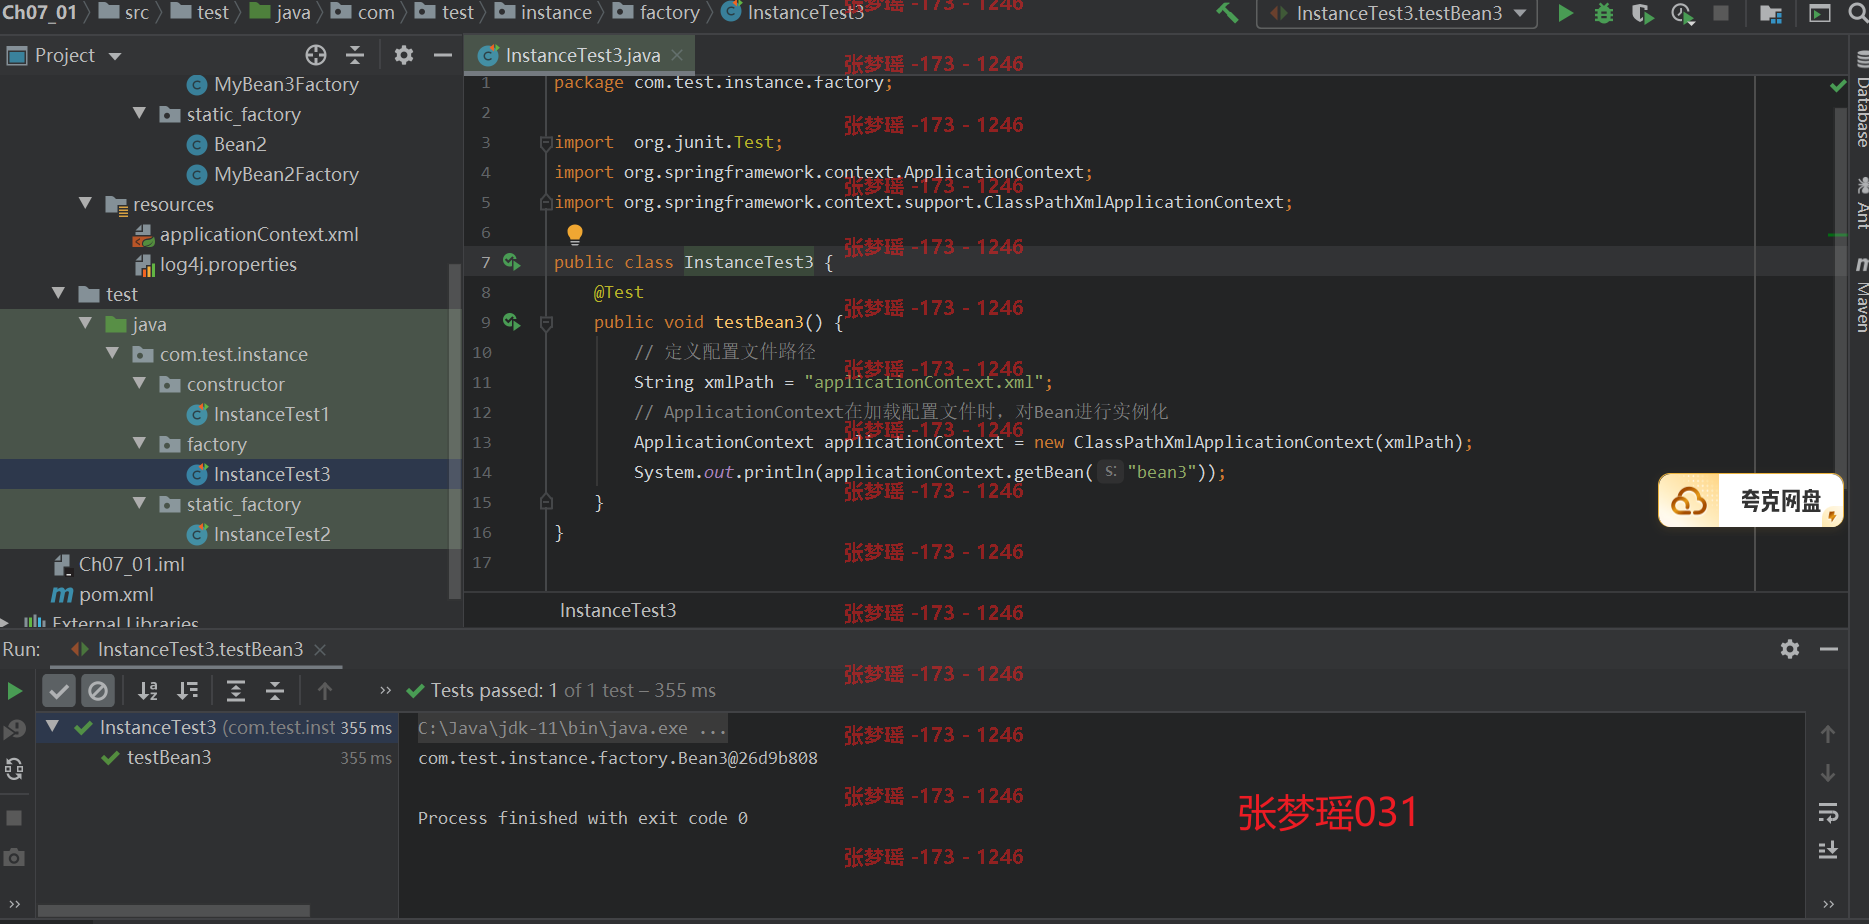The height and width of the screenshot is (924, 1869).
Task: Collapse the factory test package
Action: pyautogui.click(x=140, y=443)
